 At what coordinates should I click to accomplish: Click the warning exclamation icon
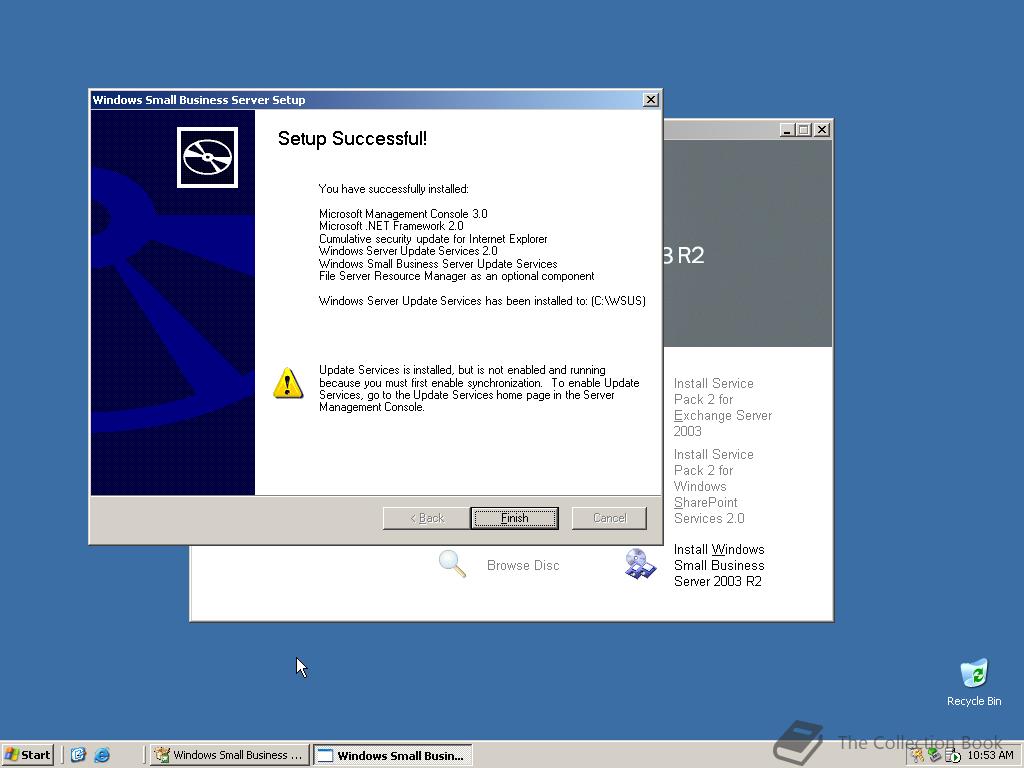[288, 383]
